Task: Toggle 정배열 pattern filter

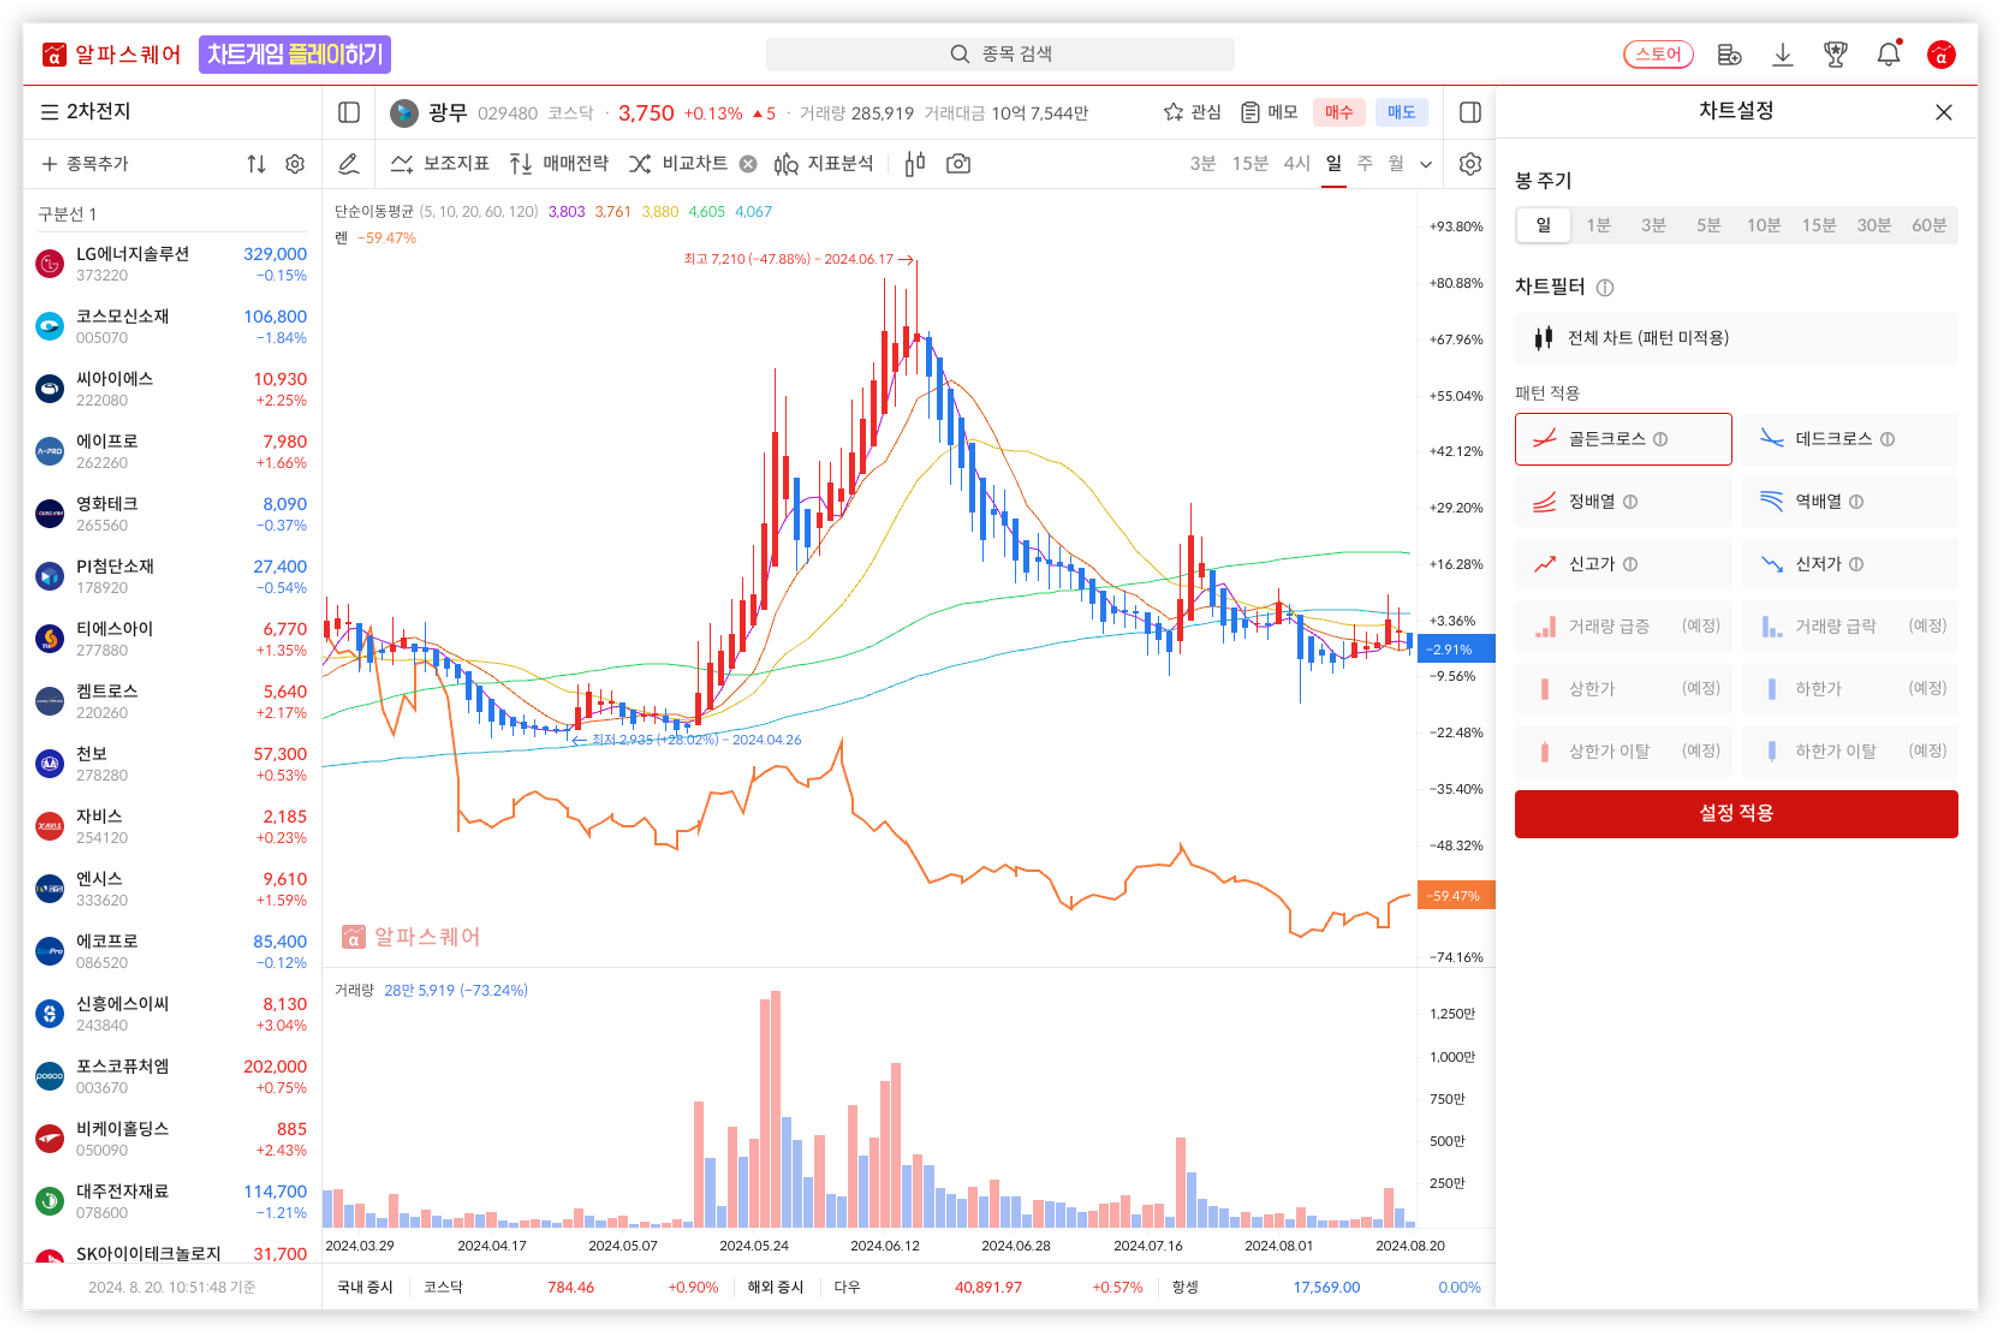Action: pos(1623,502)
